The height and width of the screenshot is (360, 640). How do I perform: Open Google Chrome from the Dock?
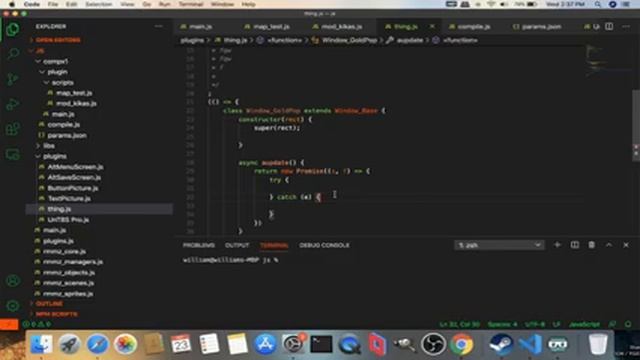pyautogui.click(x=461, y=344)
